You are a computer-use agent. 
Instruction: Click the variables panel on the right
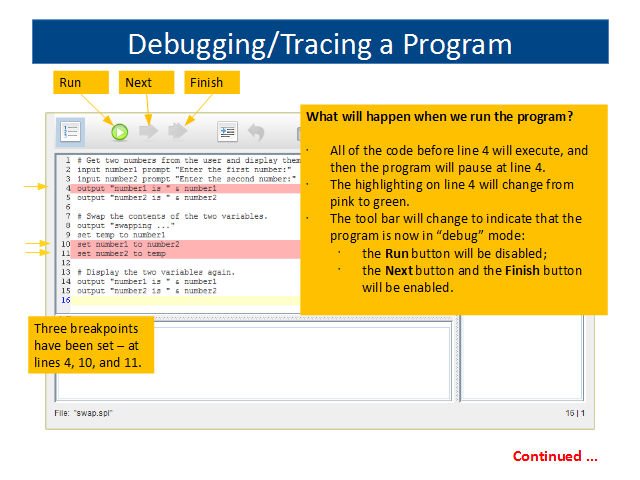(522, 357)
